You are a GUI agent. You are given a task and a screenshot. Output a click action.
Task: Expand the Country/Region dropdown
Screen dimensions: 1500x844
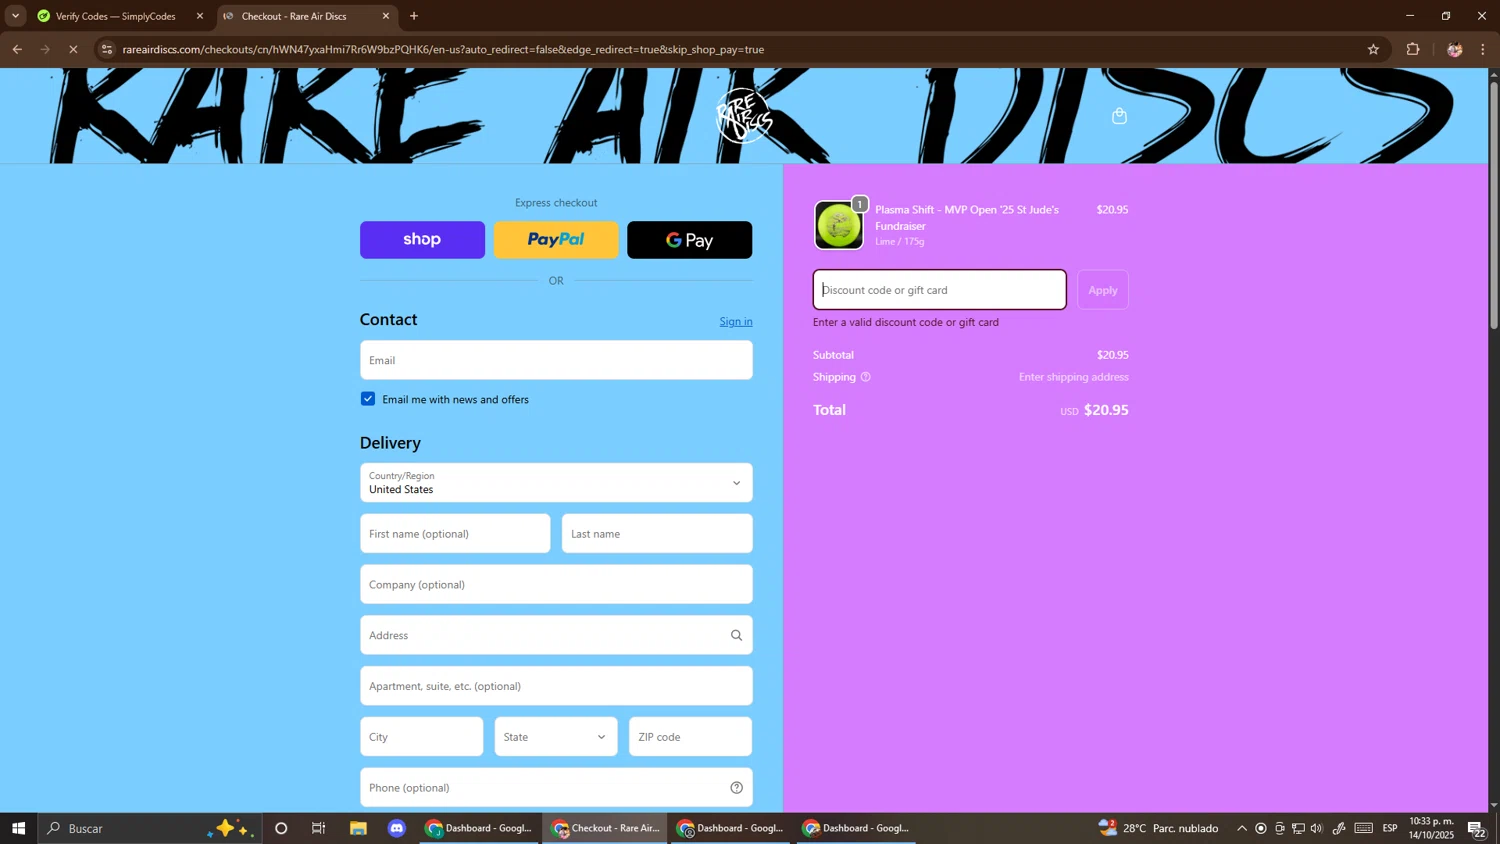tap(556, 483)
